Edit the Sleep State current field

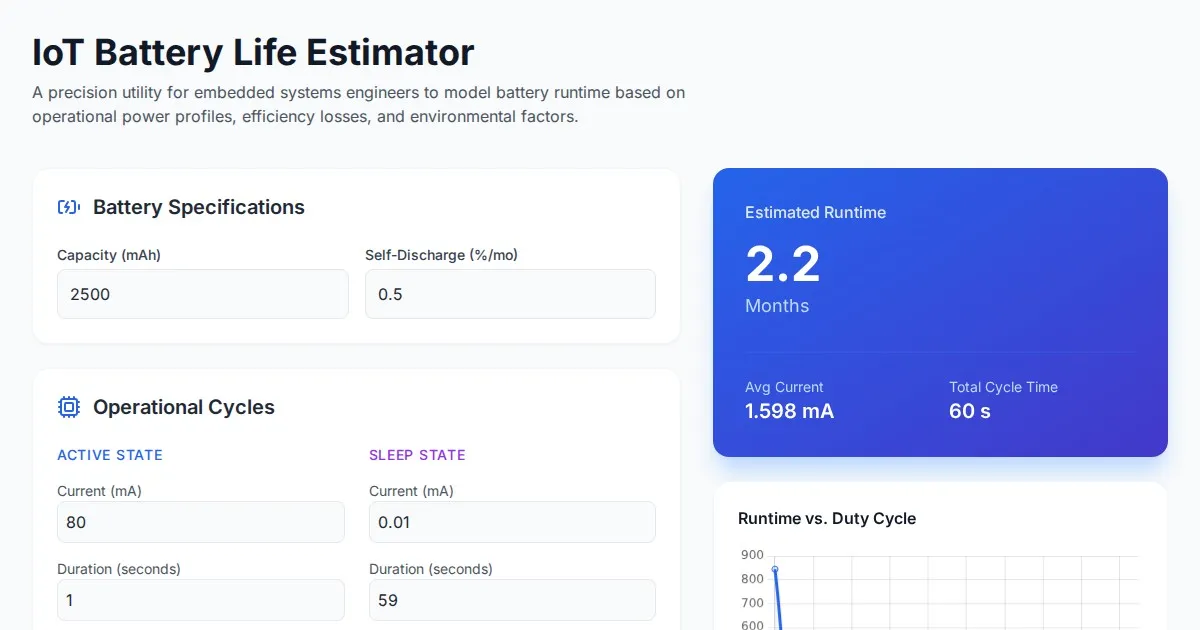click(x=512, y=522)
